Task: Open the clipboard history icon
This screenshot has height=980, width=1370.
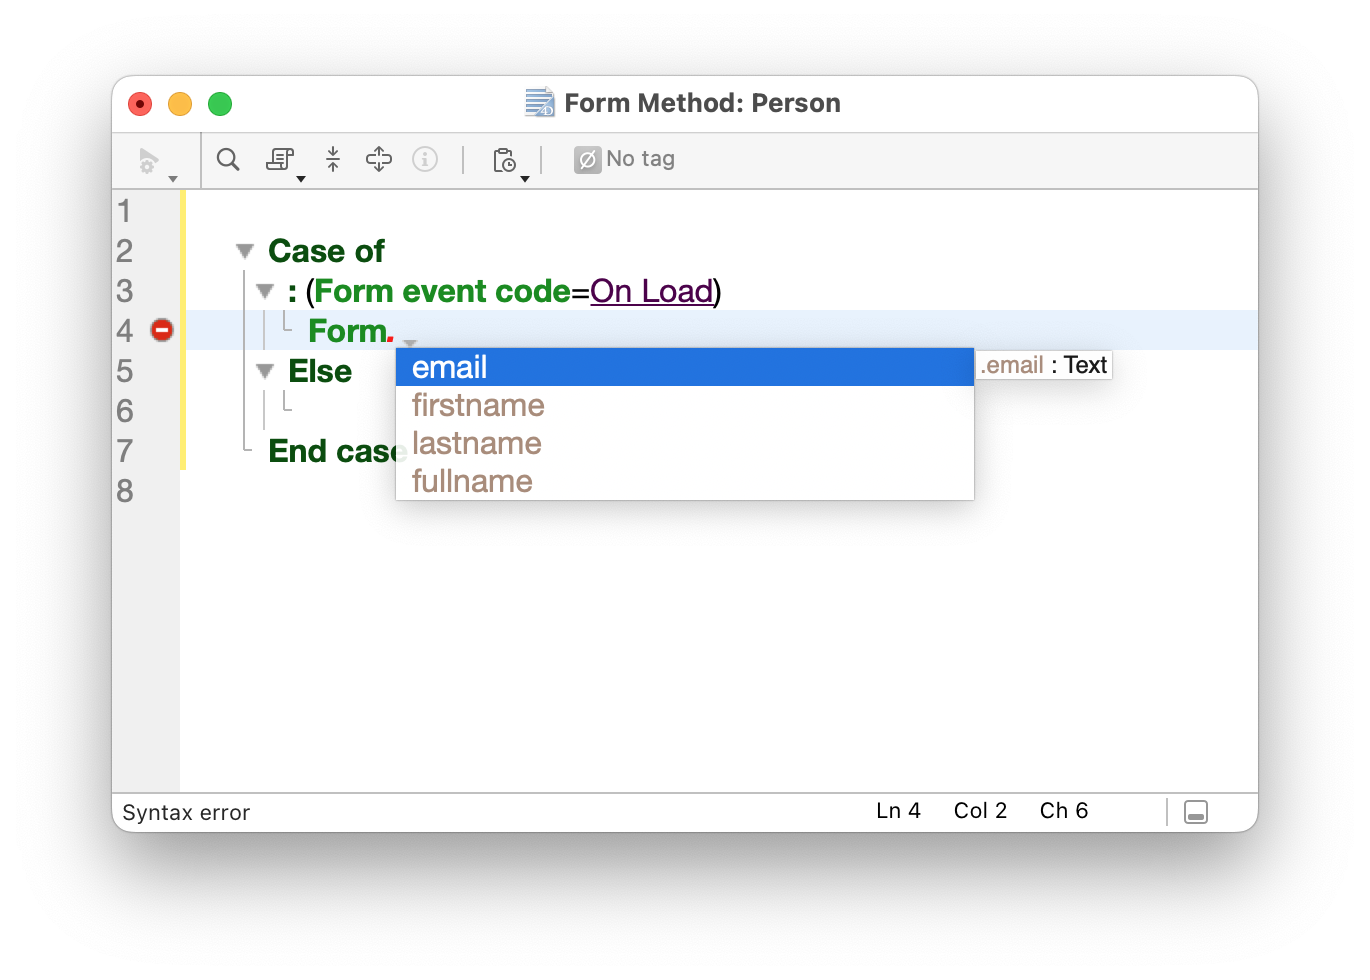Action: (505, 160)
